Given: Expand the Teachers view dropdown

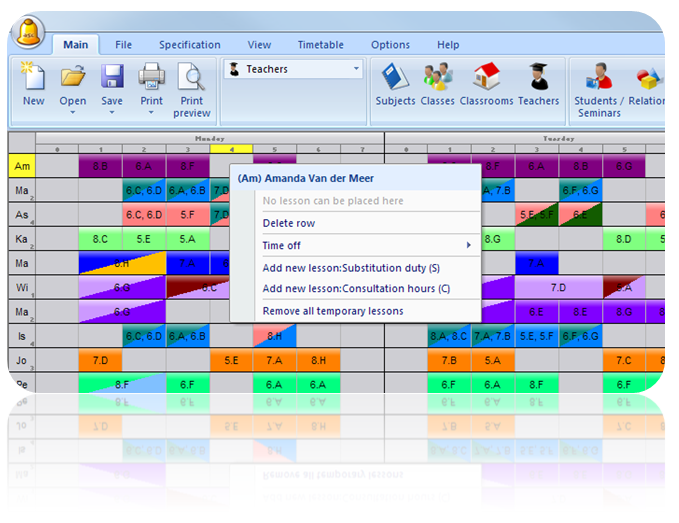Looking at the screenshot, I should [x=357, y=69].
